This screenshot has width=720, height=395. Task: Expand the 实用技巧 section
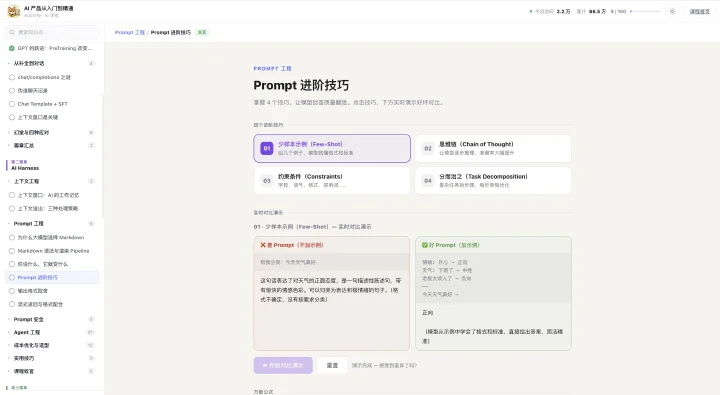click(52, 358)
